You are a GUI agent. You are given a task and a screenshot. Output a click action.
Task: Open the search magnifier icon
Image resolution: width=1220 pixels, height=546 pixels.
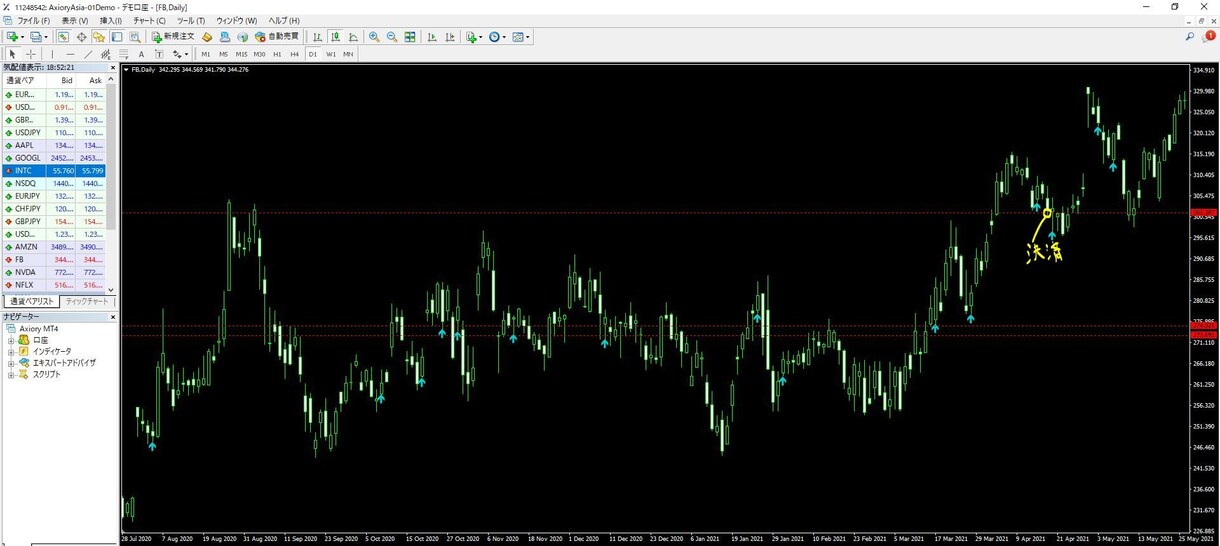click(x=1190, y=37)
